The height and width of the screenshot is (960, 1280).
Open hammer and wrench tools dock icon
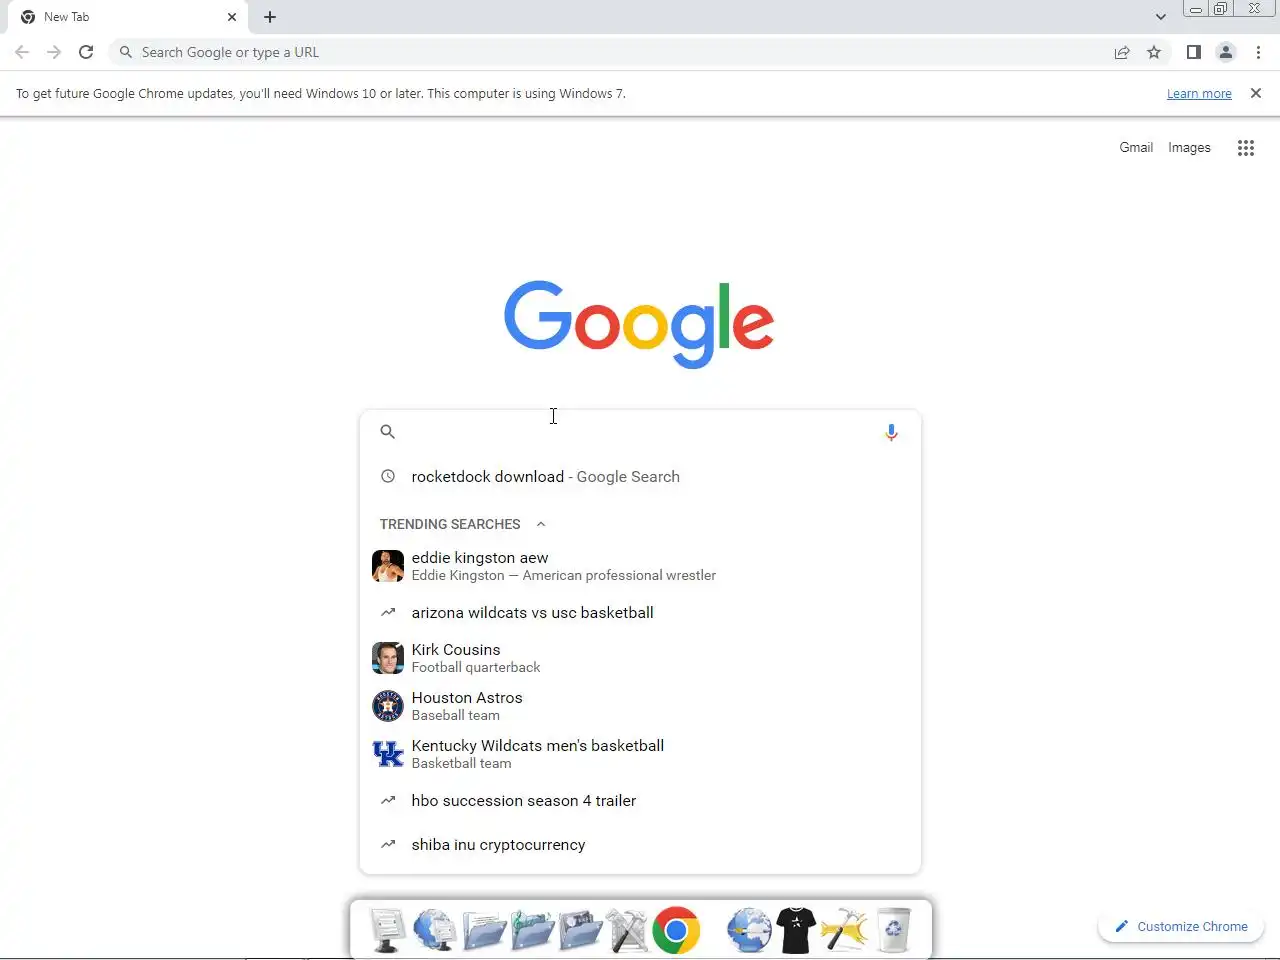[628, 930]
